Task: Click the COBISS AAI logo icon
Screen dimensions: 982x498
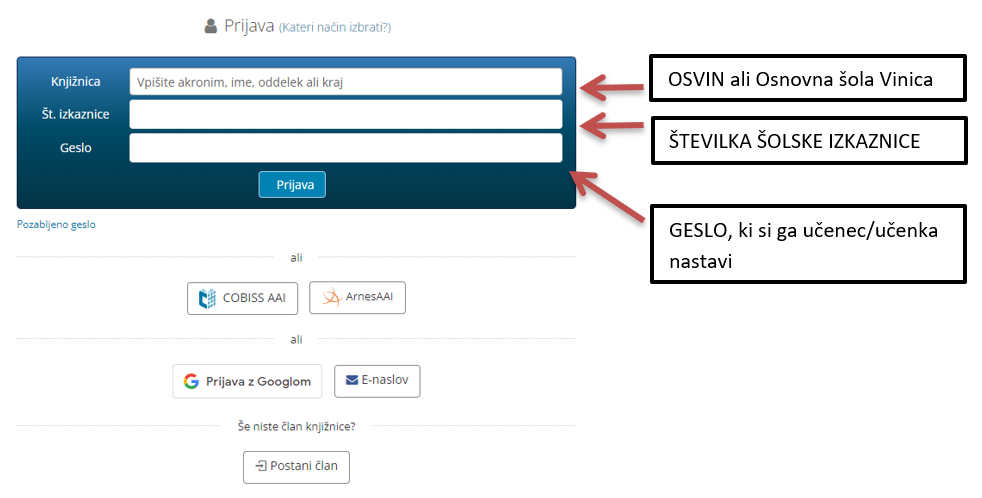Action: tap(207, 299)
